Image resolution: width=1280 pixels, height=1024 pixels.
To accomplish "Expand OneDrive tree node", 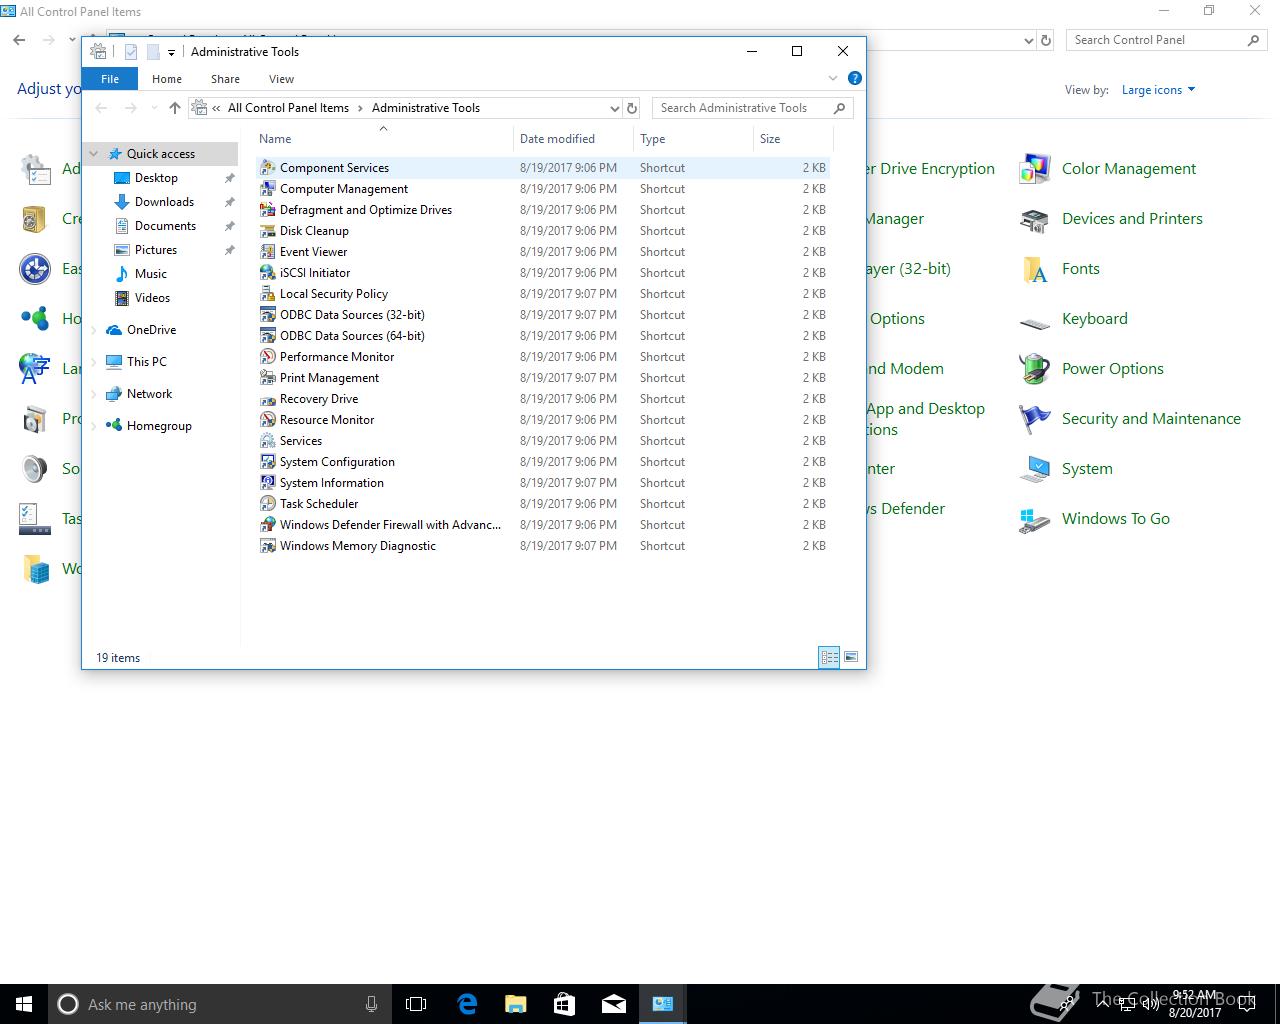I will tap(94, 330).
